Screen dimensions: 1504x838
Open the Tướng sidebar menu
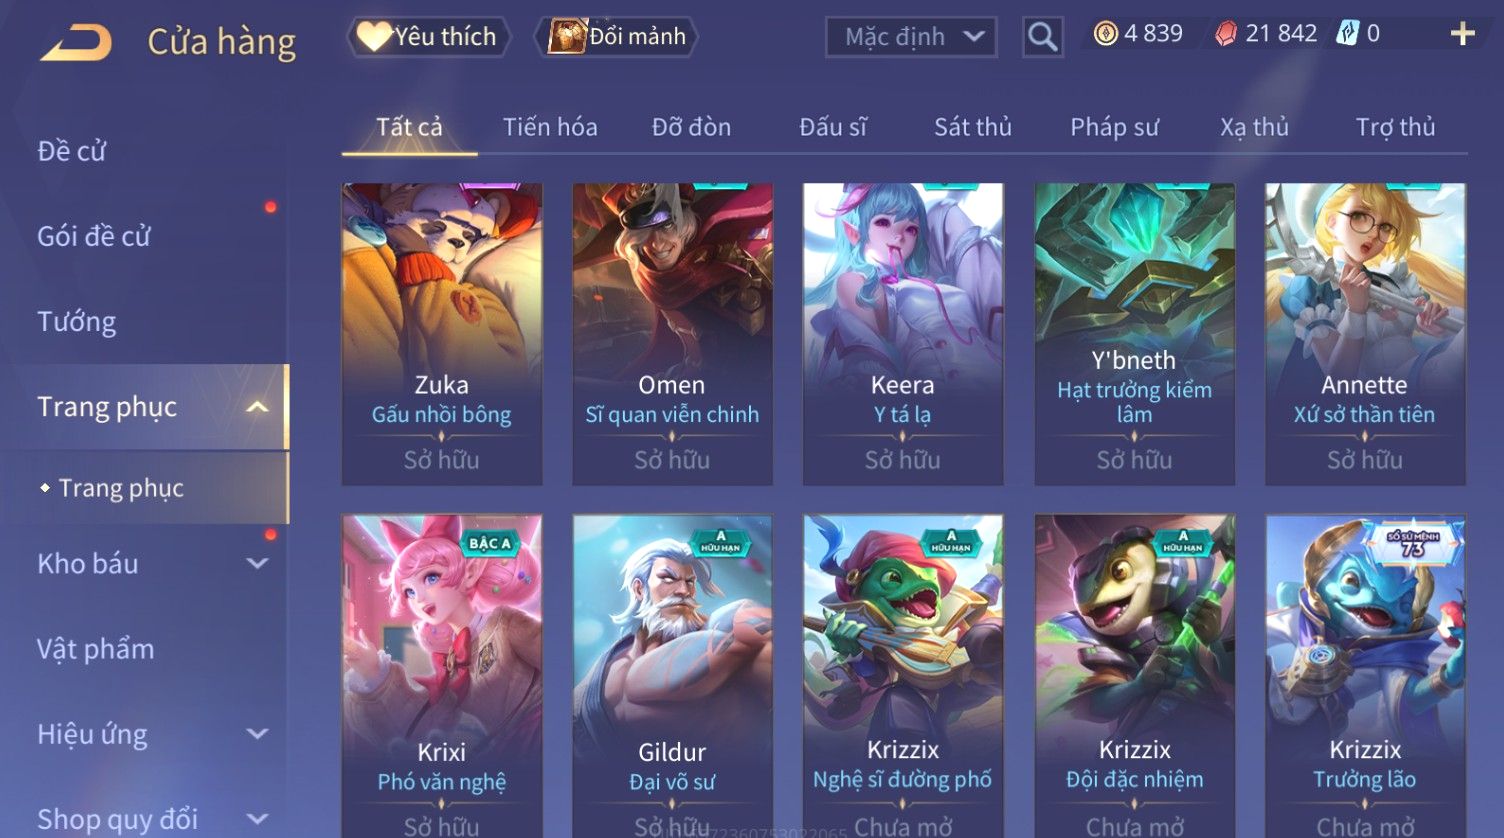77,321
